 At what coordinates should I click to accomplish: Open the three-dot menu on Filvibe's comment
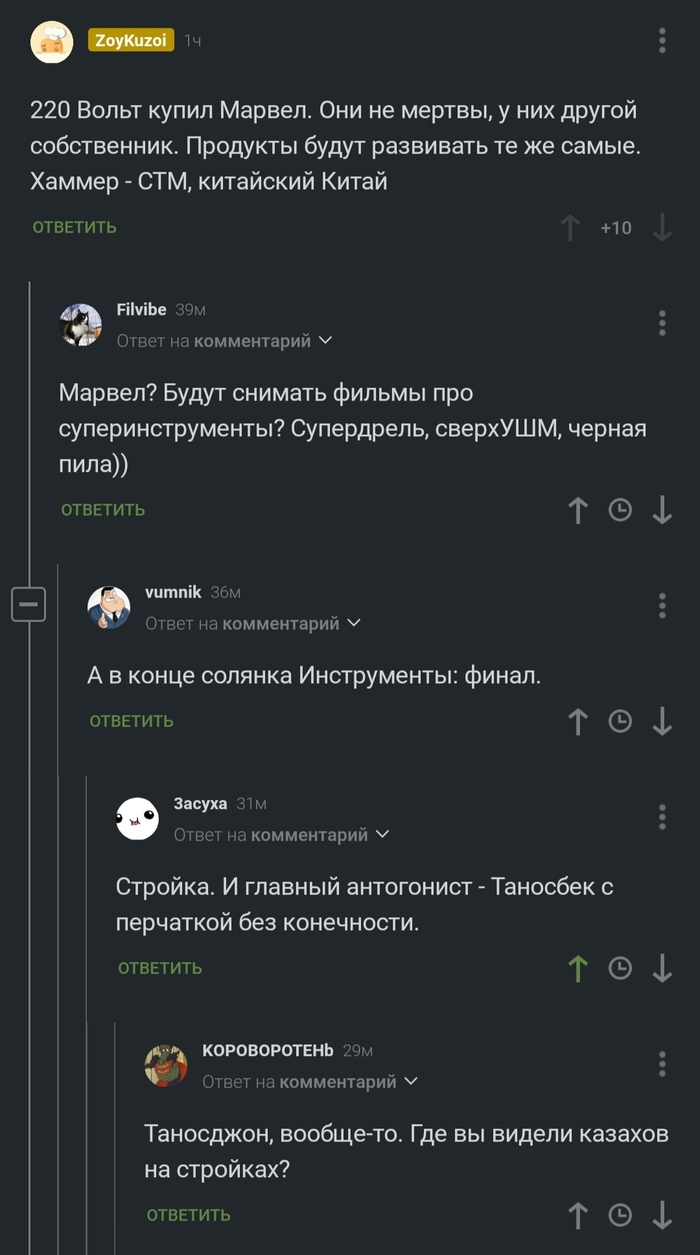point(661,321)
